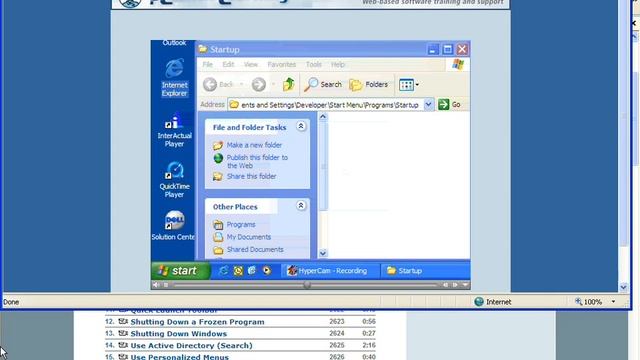The image size is (640, 360).
Task: Select the Startup taskbar button
Action: [x=424, y=271]
